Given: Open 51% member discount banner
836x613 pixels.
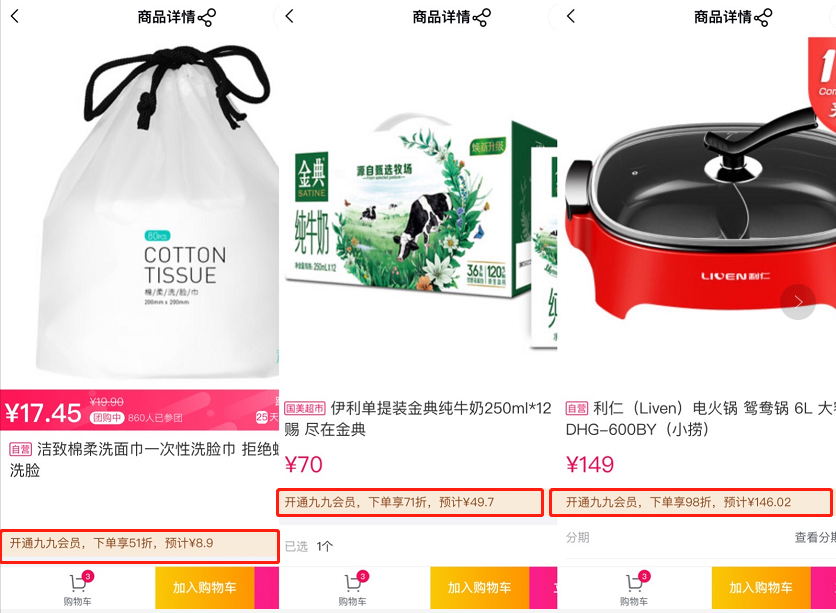Looking at the screenshot, I should 140,545.
